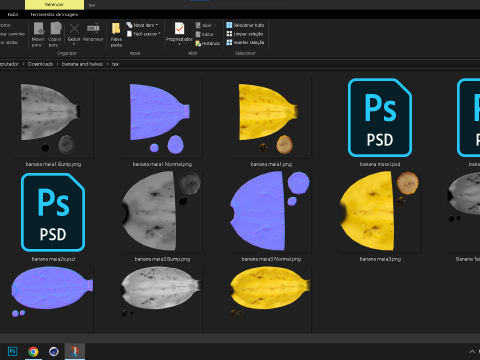
Task: Click Inverter seleção
Action: [245, 42]
